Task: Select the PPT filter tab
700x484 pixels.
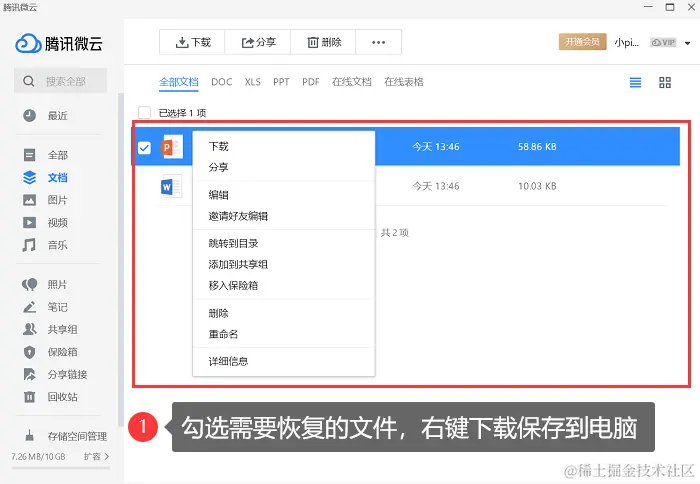Action: tap(281, 82)
